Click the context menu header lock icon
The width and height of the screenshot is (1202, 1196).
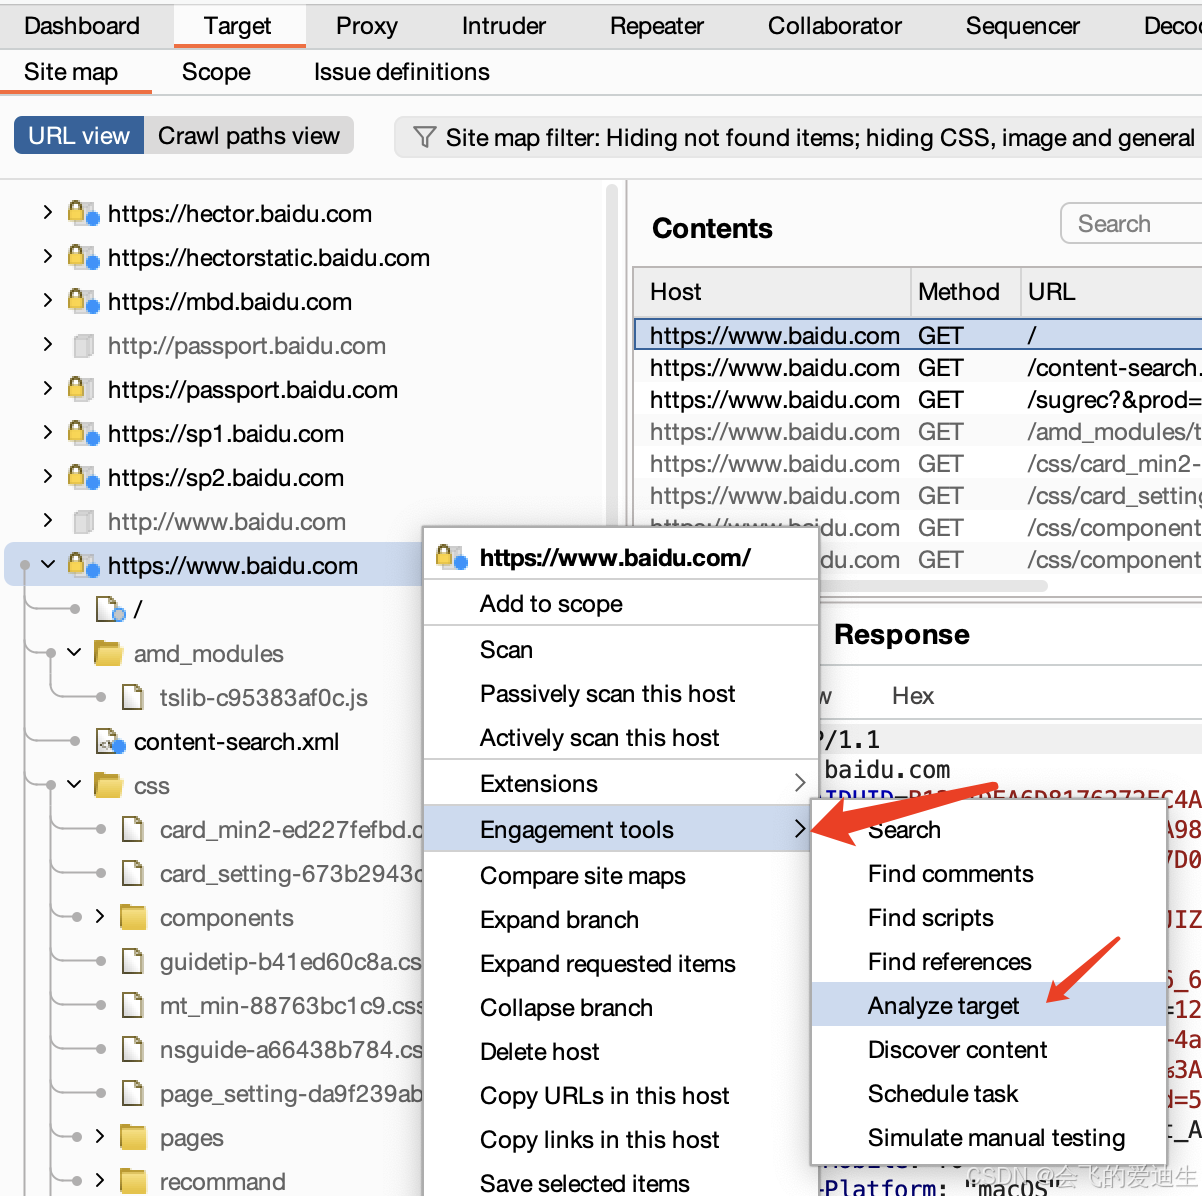click(x=452, y=557)
